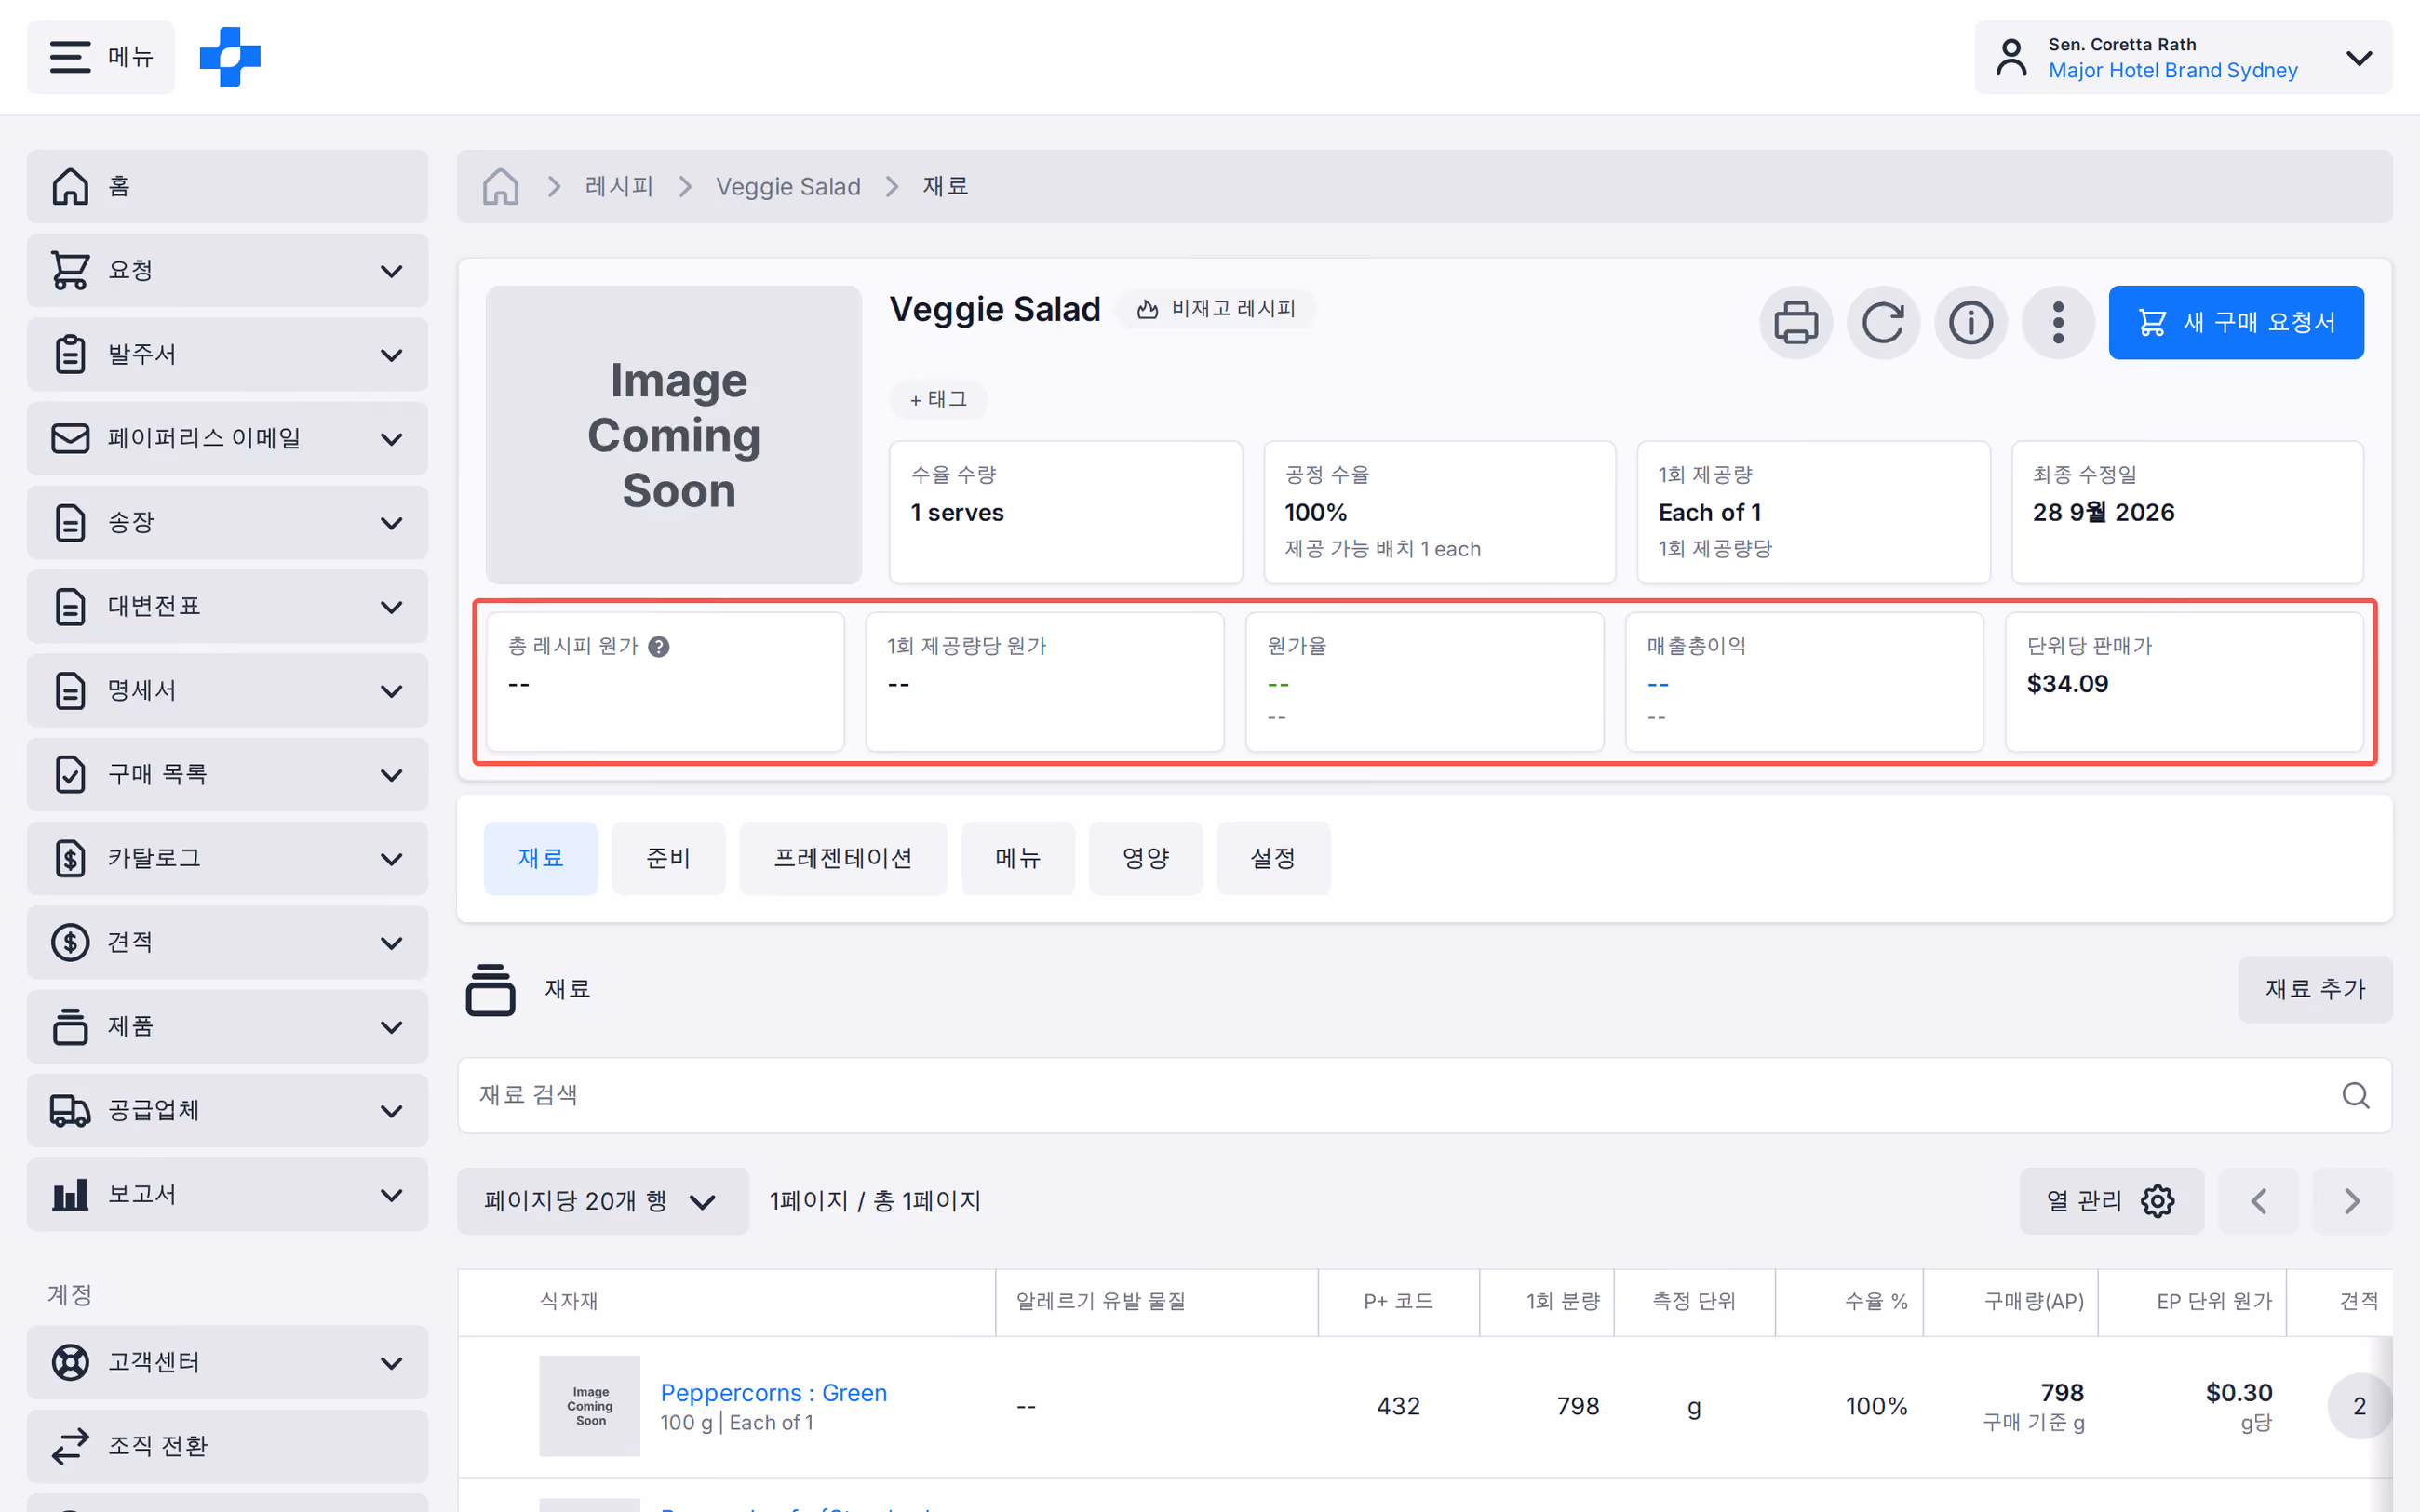Open the 공급업체 sidebar menu

coord(227,1110)
